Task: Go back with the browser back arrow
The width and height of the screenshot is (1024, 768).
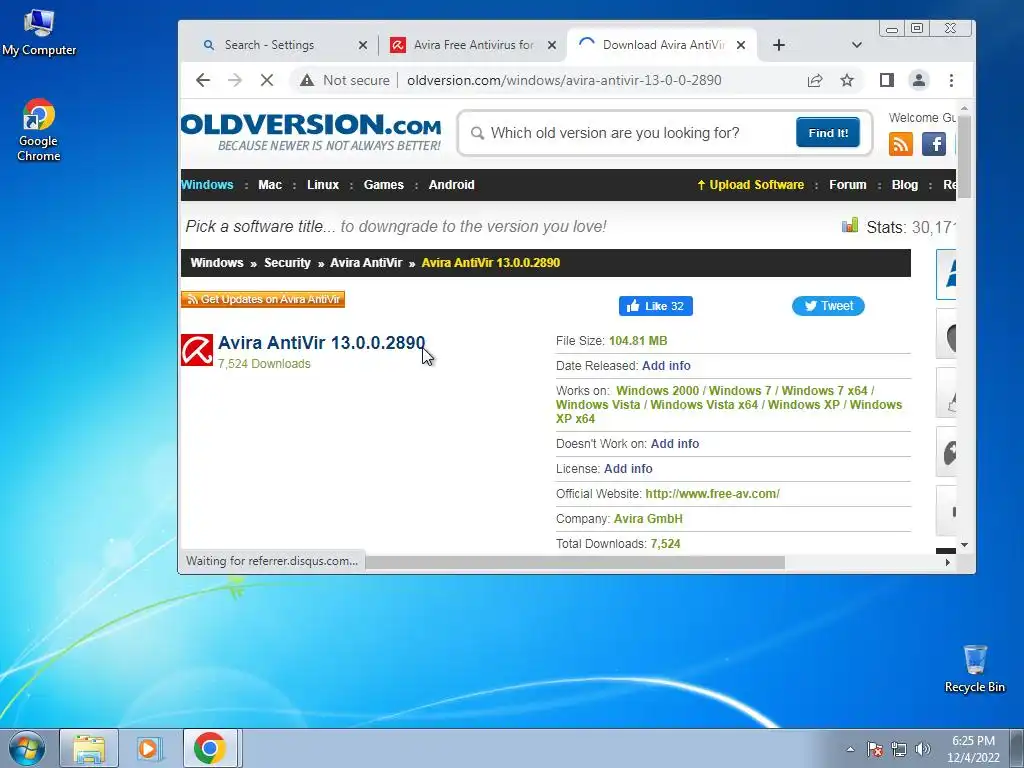Action: coord(202,80)
